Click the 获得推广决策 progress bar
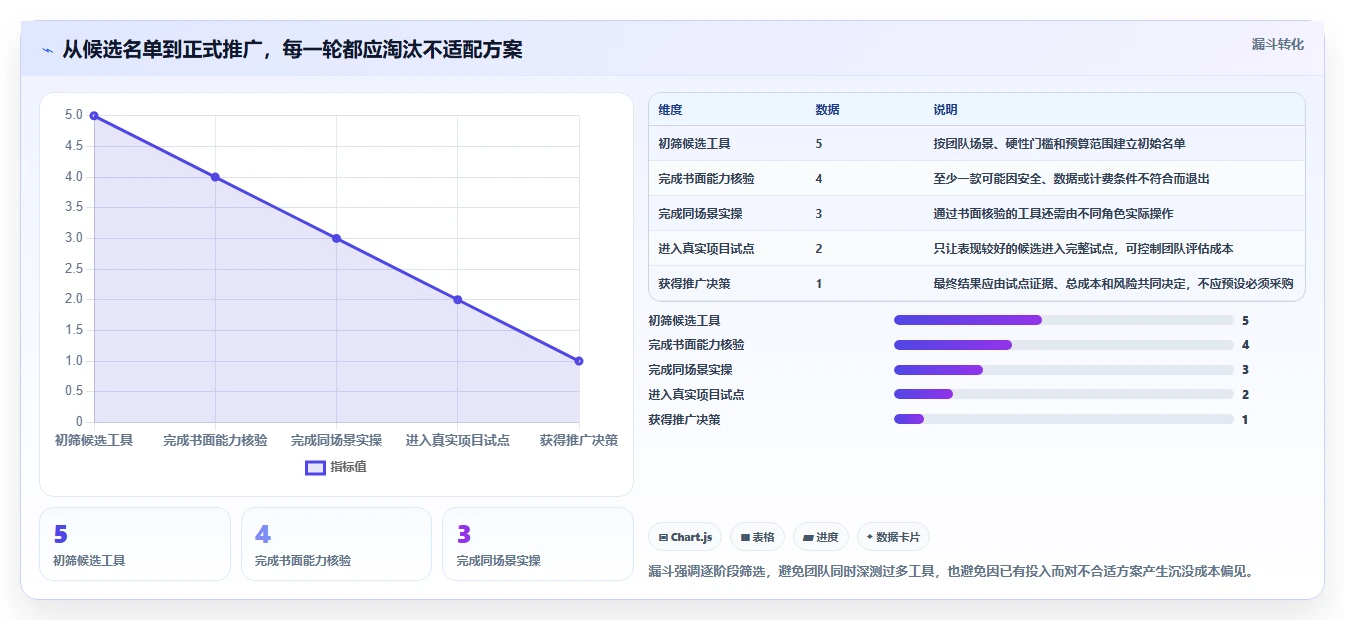 click(1064, 419)
